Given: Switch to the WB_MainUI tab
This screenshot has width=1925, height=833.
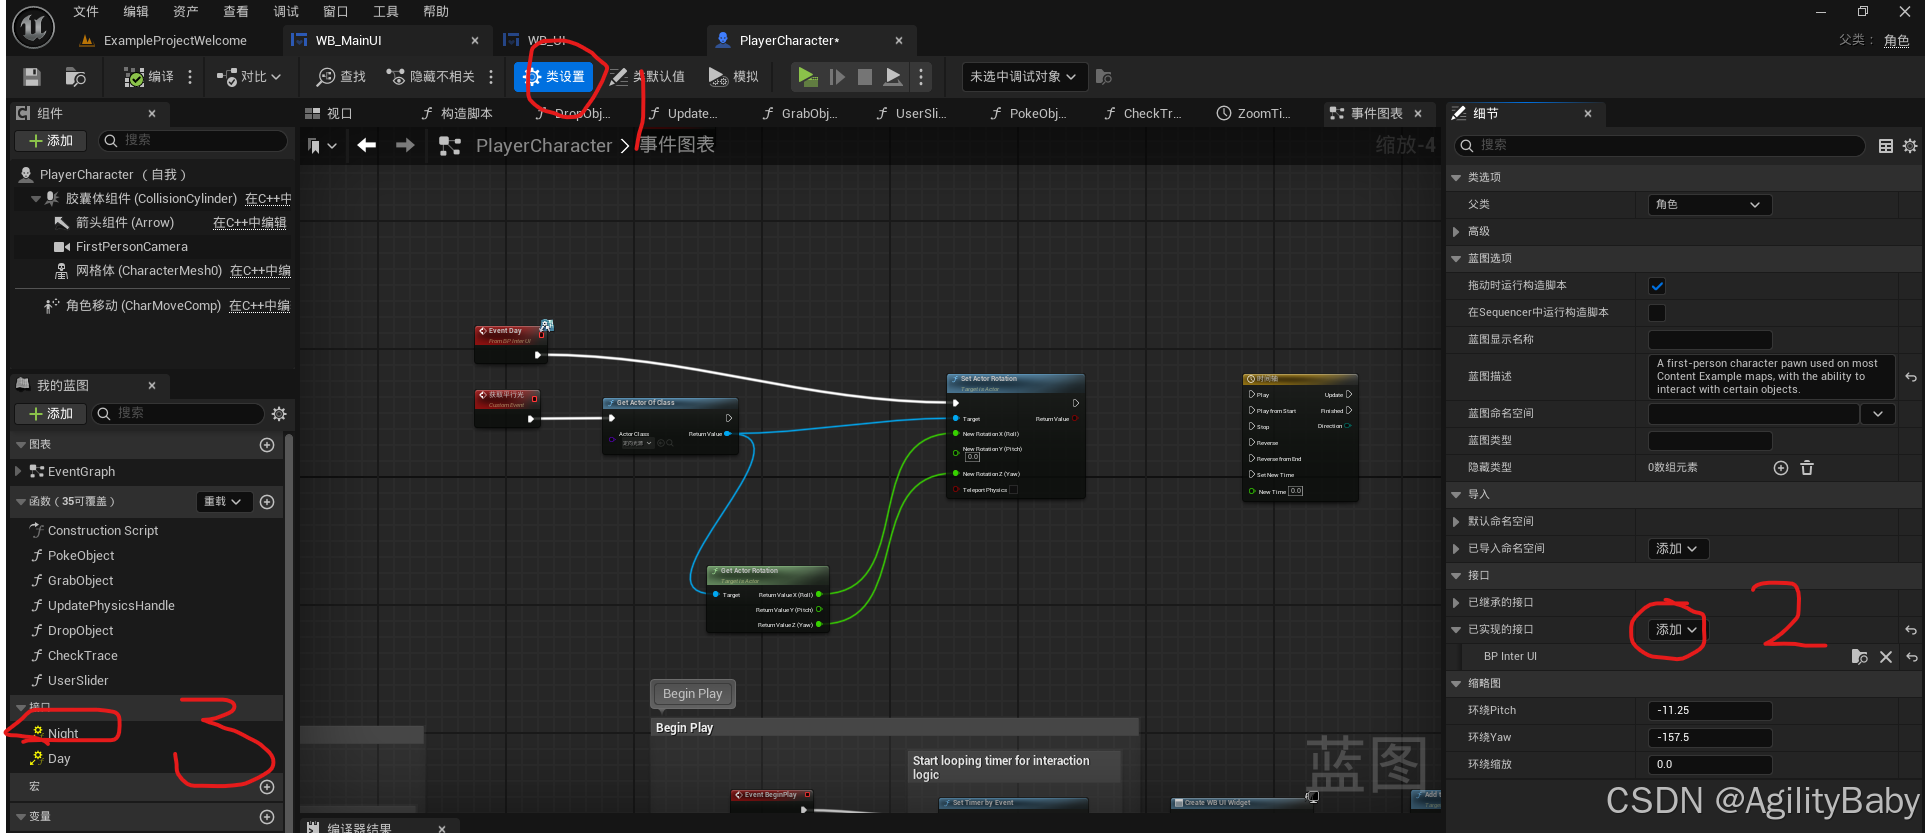Looking at the screenshot, I should pyautogui.click(x=348, y=41).
